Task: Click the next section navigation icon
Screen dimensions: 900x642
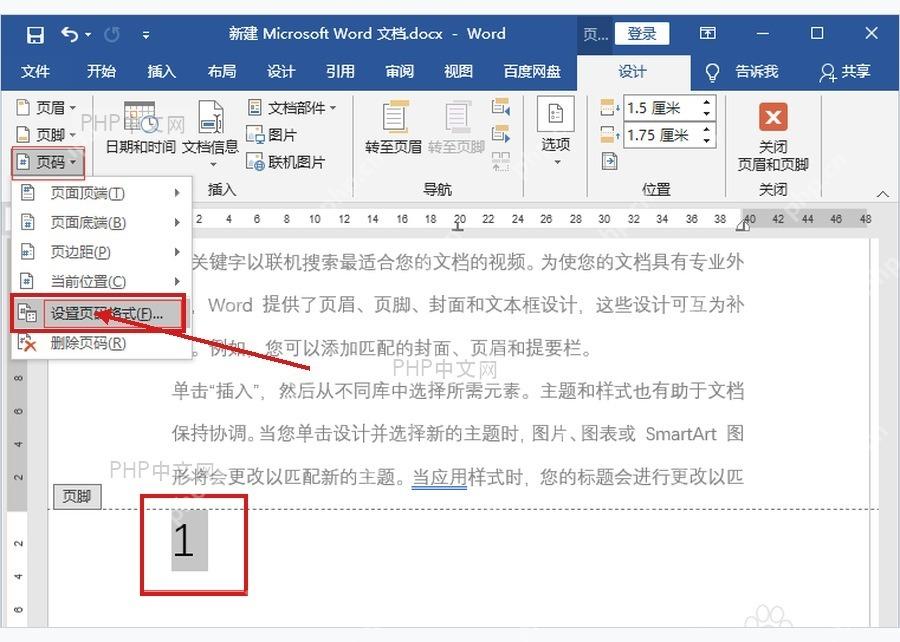Action: click(x=501, y=134)
